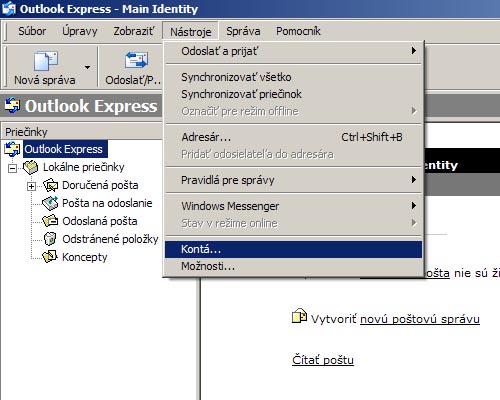This screenshot has width=500, height=400.
Task: Open the Zobraziť menu
Action: [x=134, y=31]
